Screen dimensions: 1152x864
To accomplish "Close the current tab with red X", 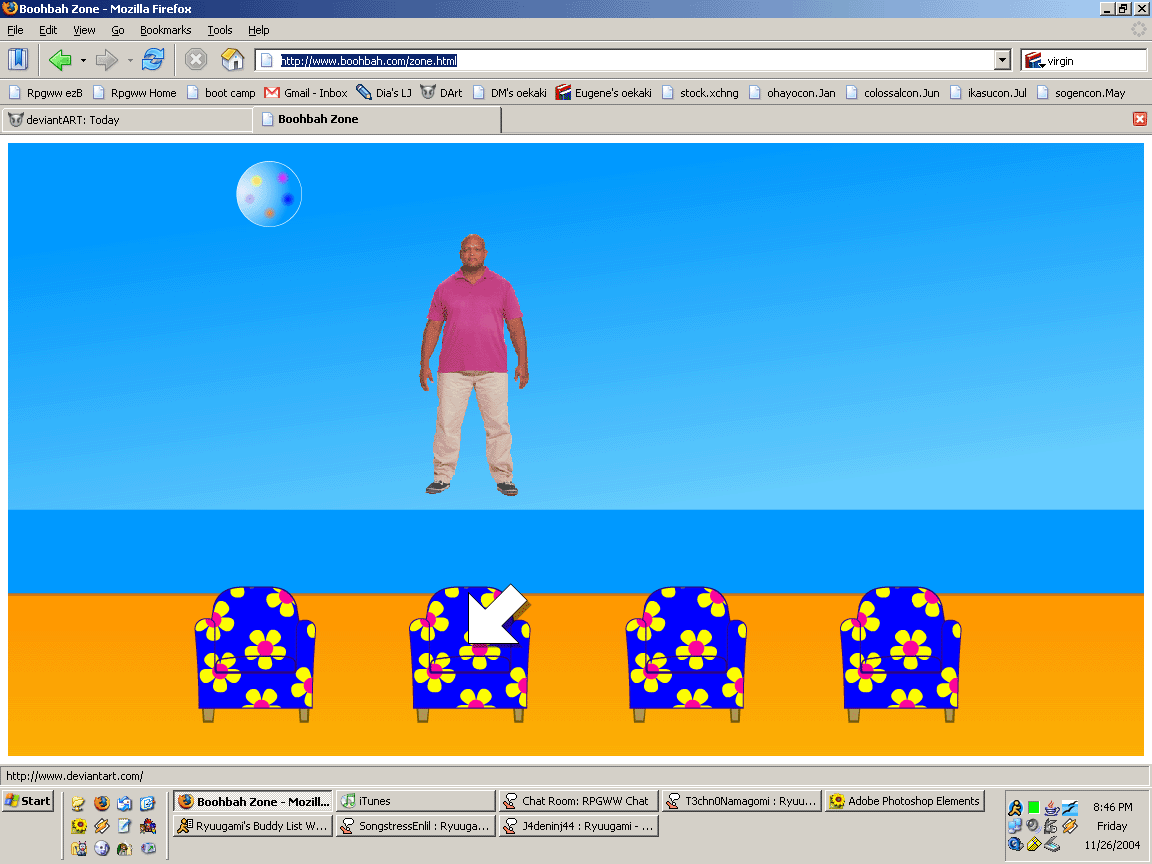I will [1140, 119].
